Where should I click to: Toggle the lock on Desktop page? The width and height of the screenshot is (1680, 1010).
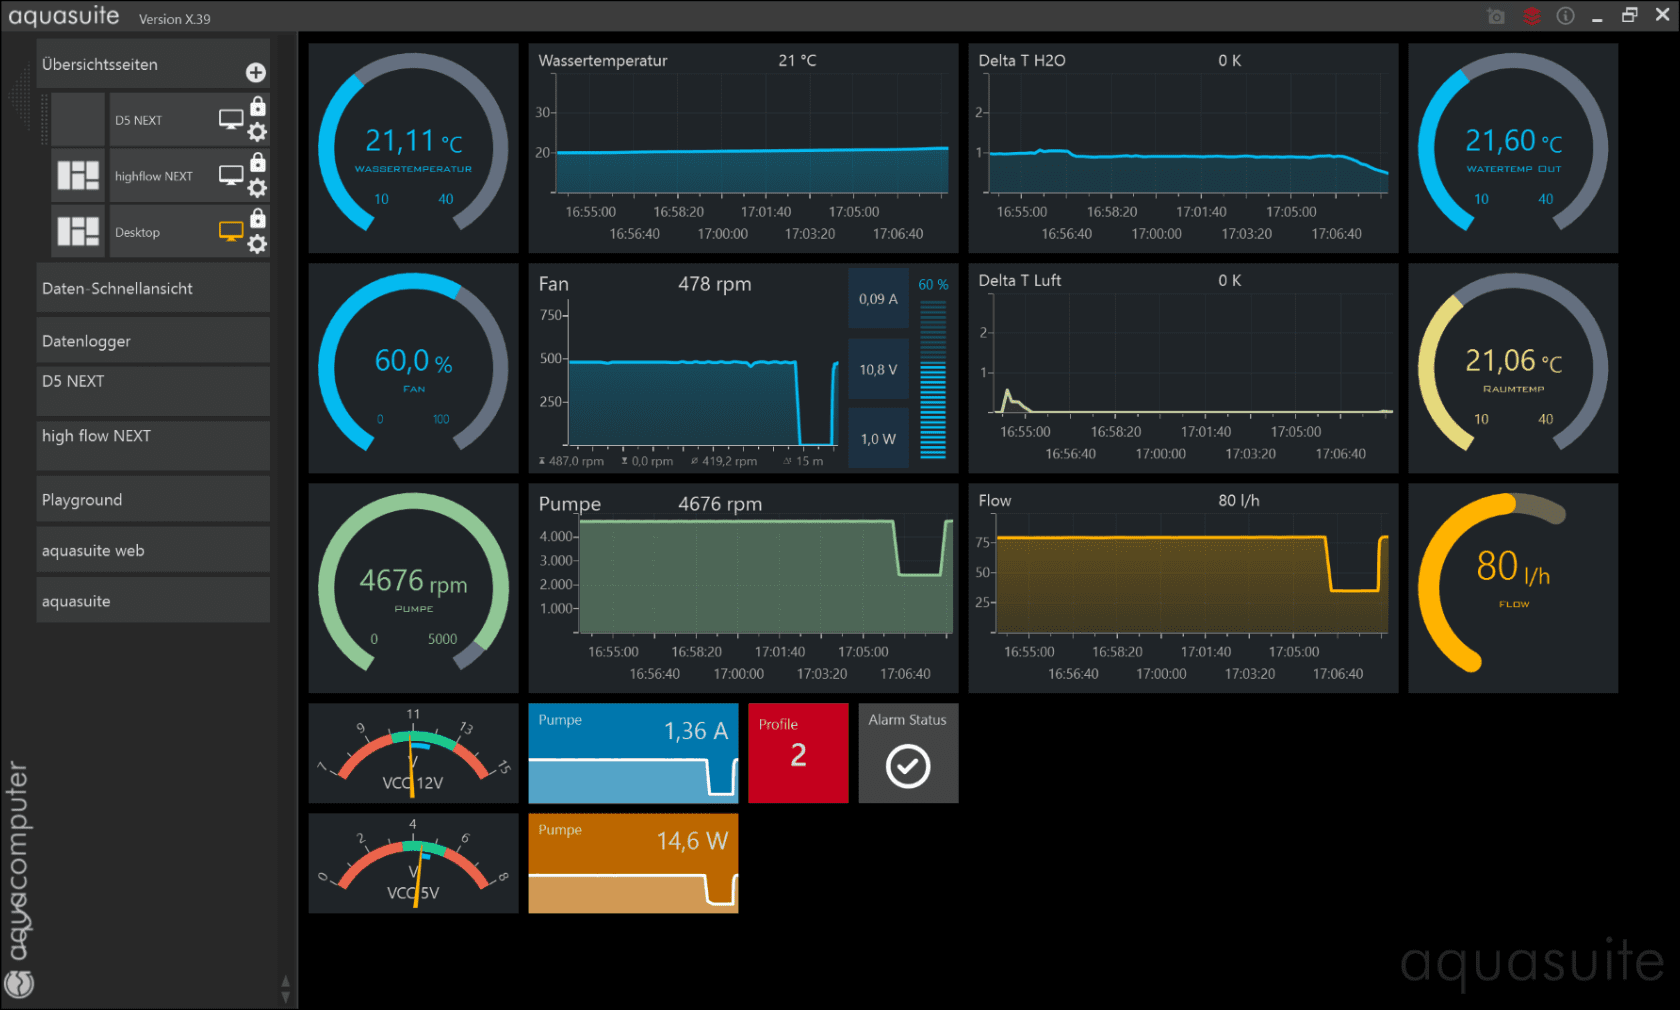[258, 218]
